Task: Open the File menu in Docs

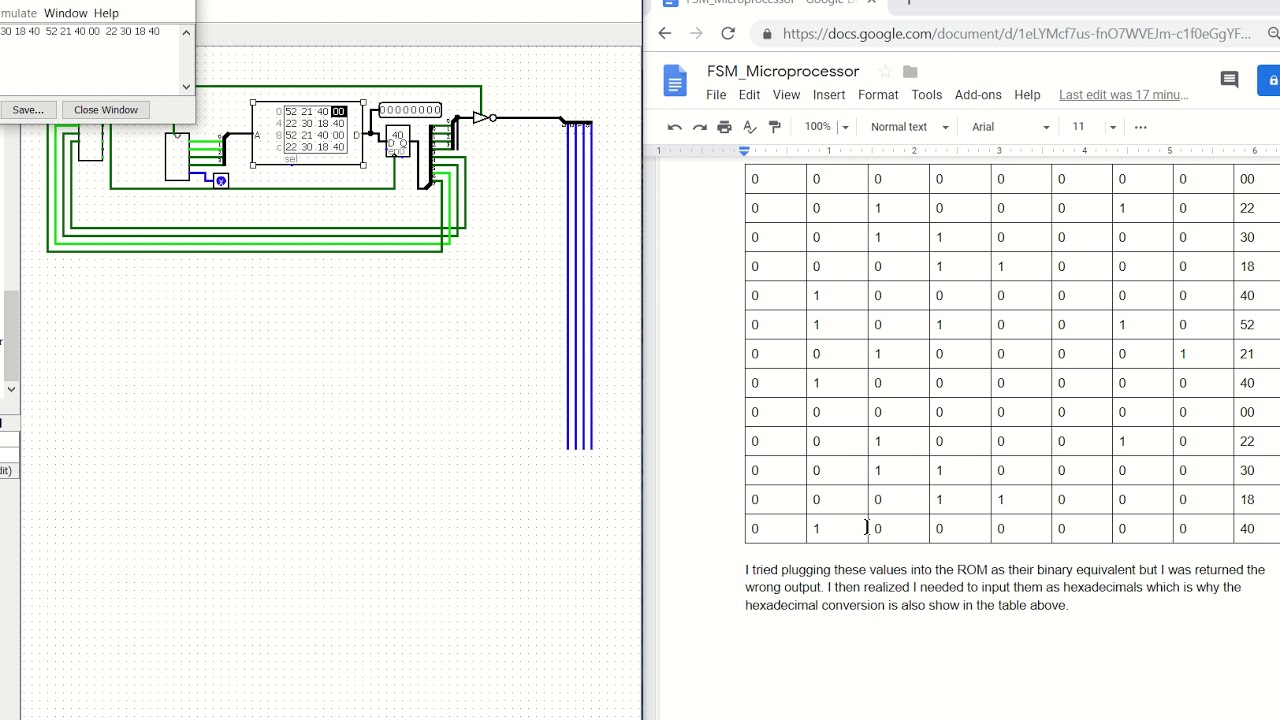Action: [716, 95]
